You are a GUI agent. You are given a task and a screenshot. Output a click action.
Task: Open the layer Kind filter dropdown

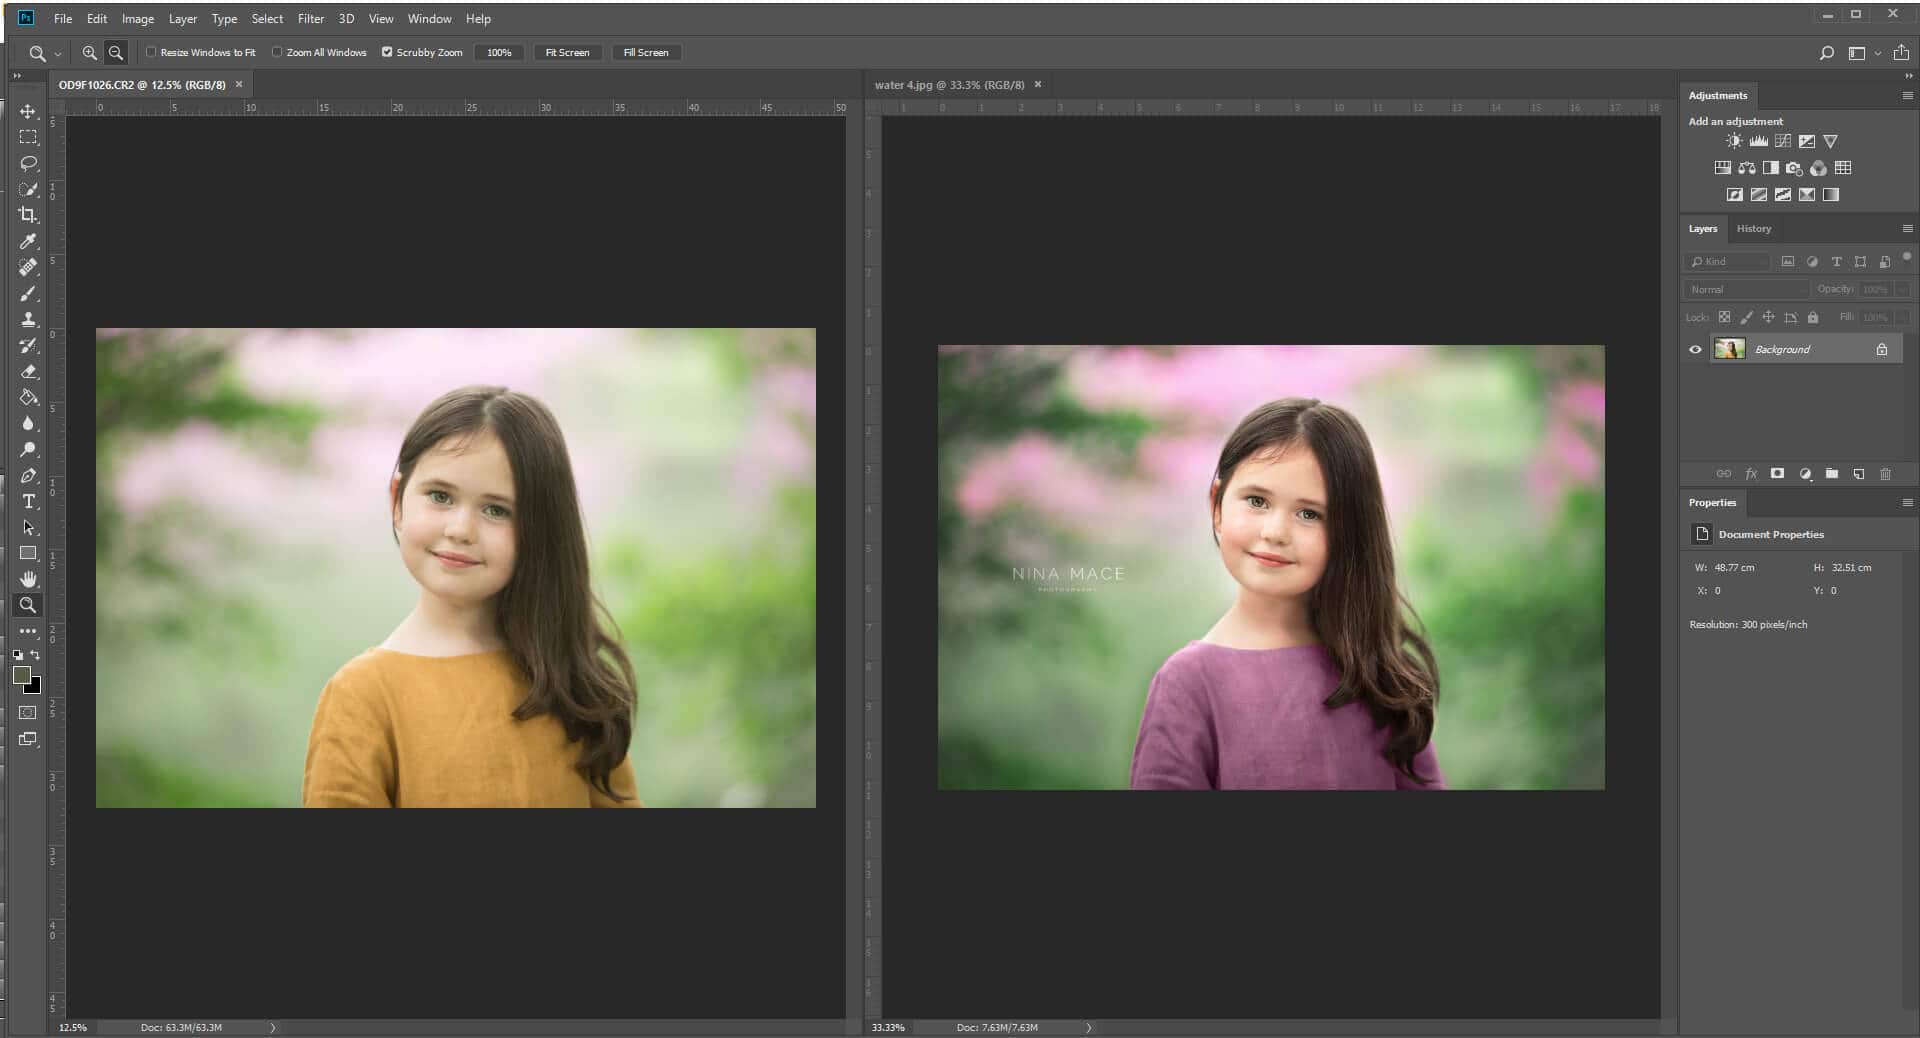point(1728,262)
